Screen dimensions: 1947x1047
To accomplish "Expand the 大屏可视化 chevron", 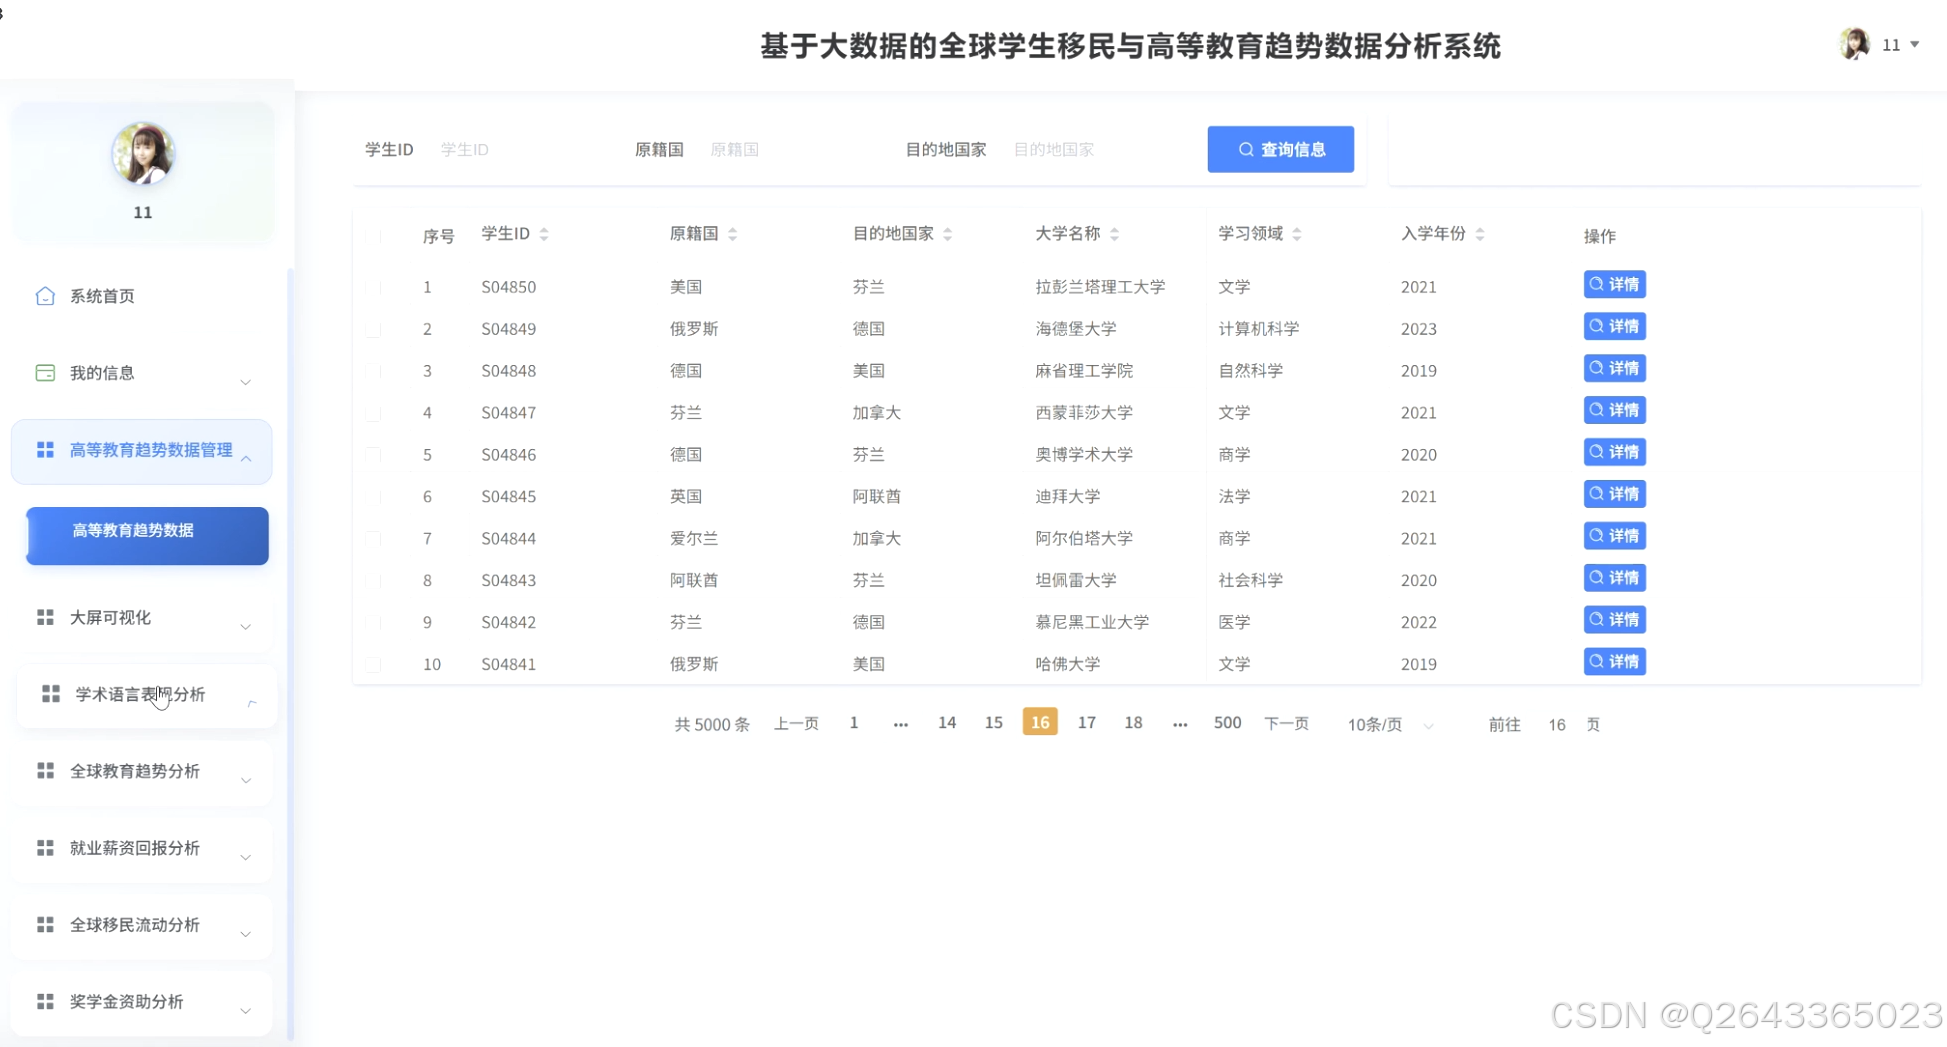I will pos(246,627).
